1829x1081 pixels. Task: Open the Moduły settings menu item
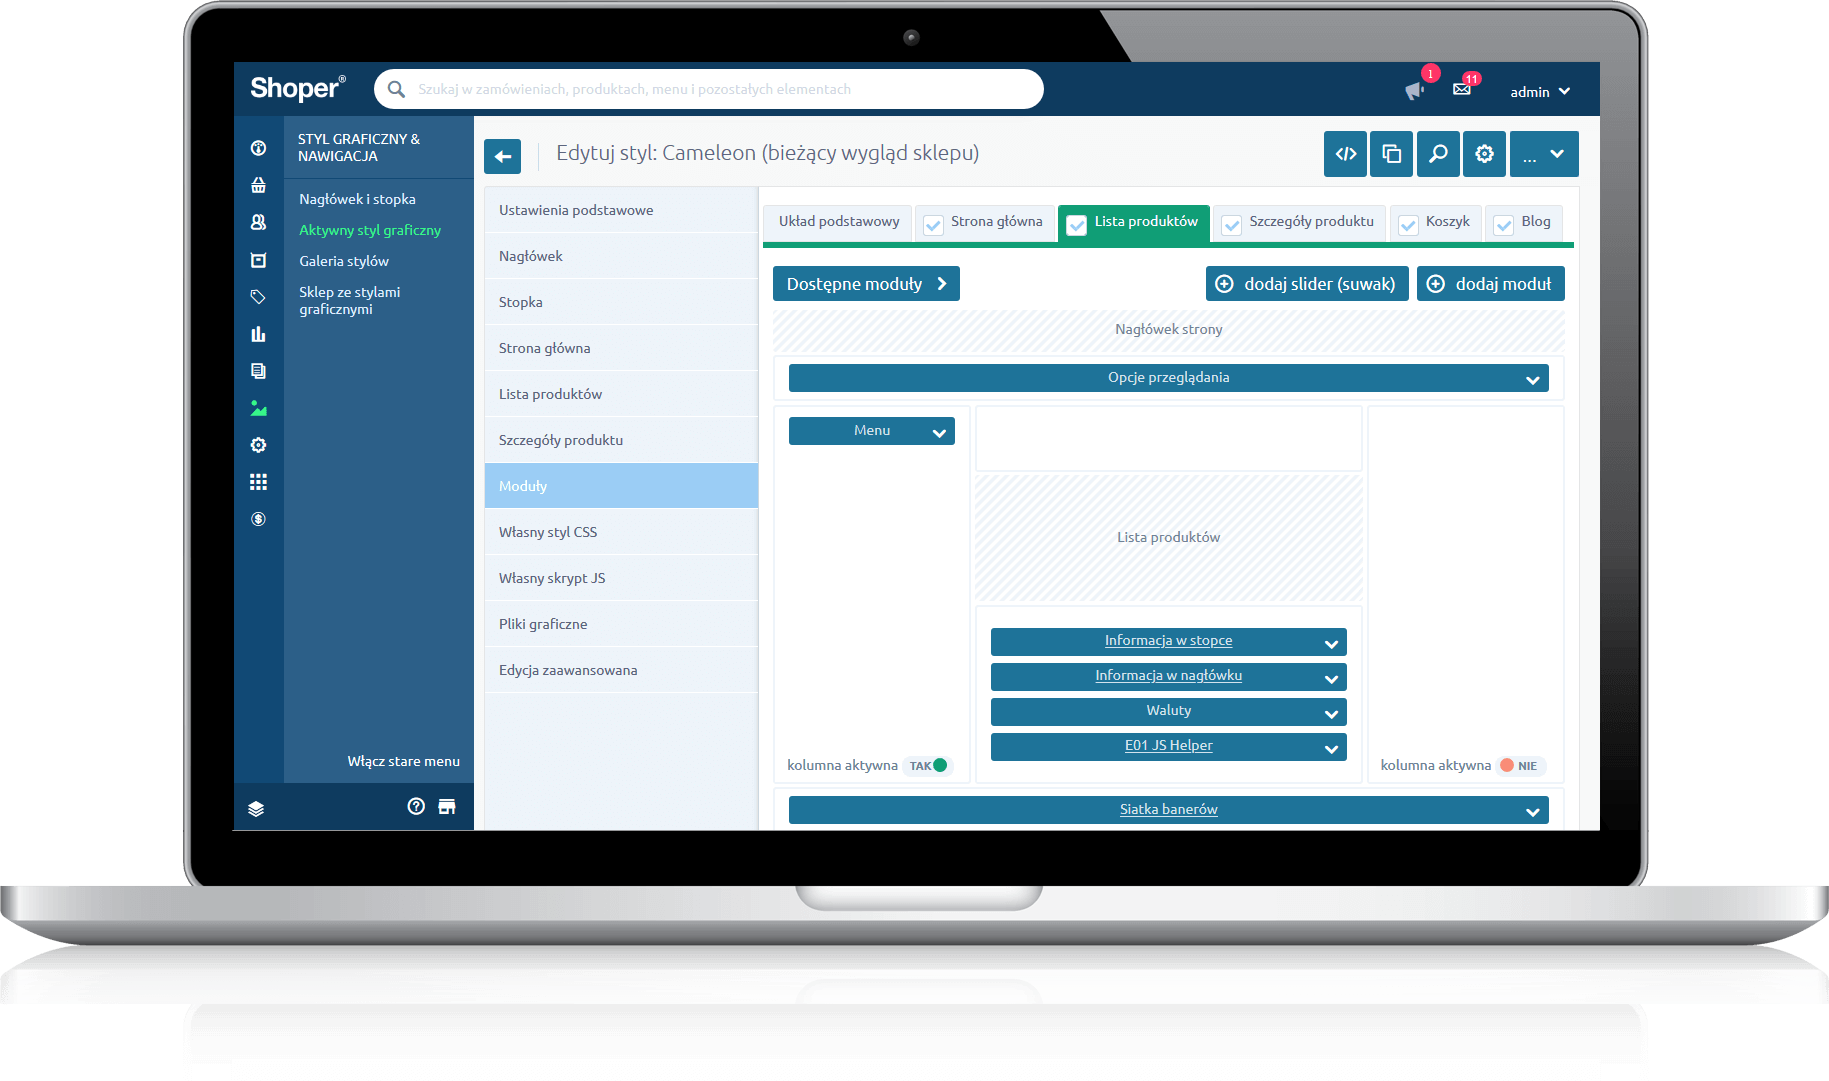pos(621,486)
